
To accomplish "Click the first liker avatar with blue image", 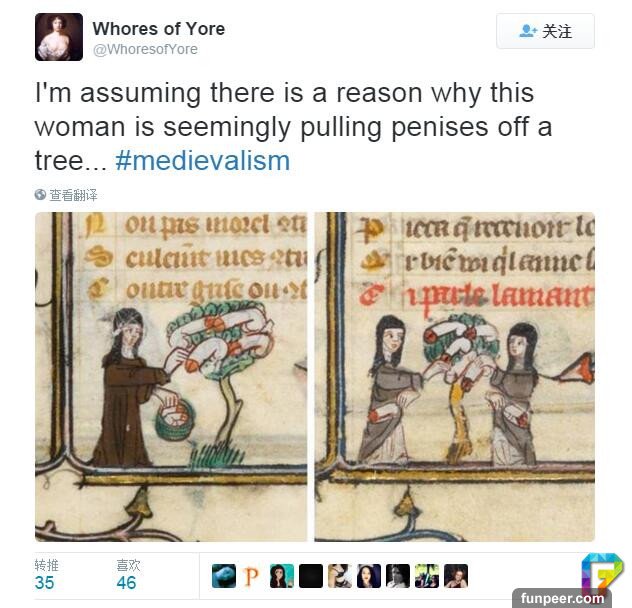I will (224, 576).
